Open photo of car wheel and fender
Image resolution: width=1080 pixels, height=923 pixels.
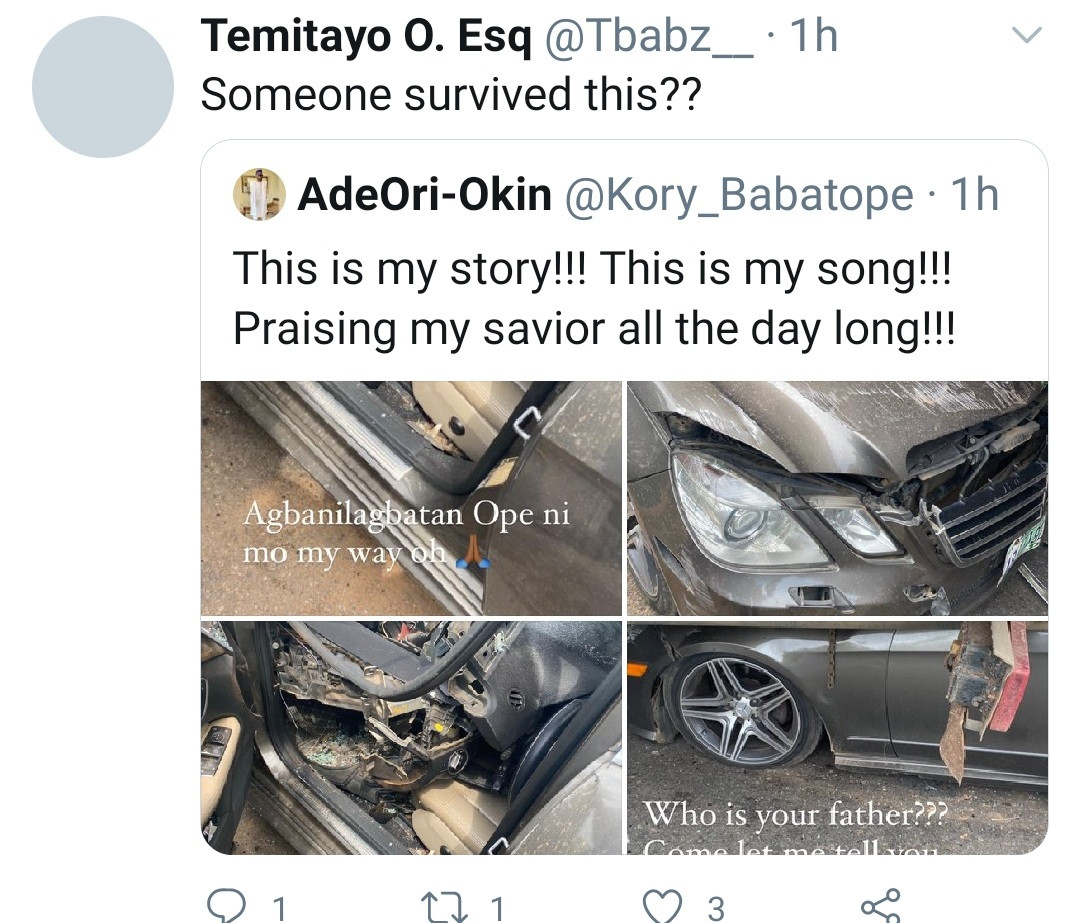[x=837, y=737]
